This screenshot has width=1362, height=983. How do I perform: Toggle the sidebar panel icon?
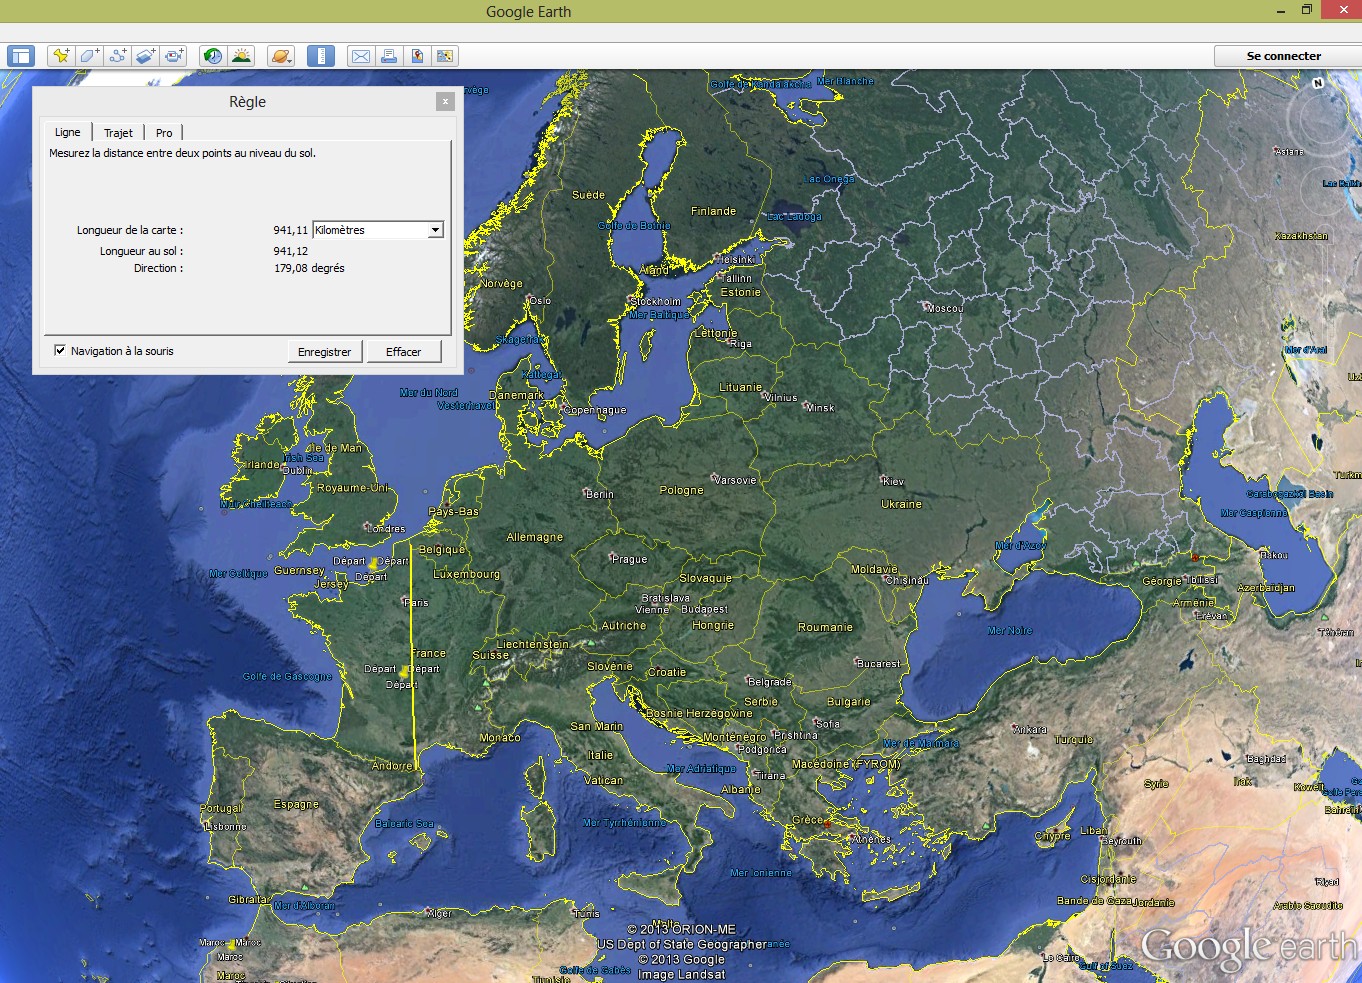point(21,56)
